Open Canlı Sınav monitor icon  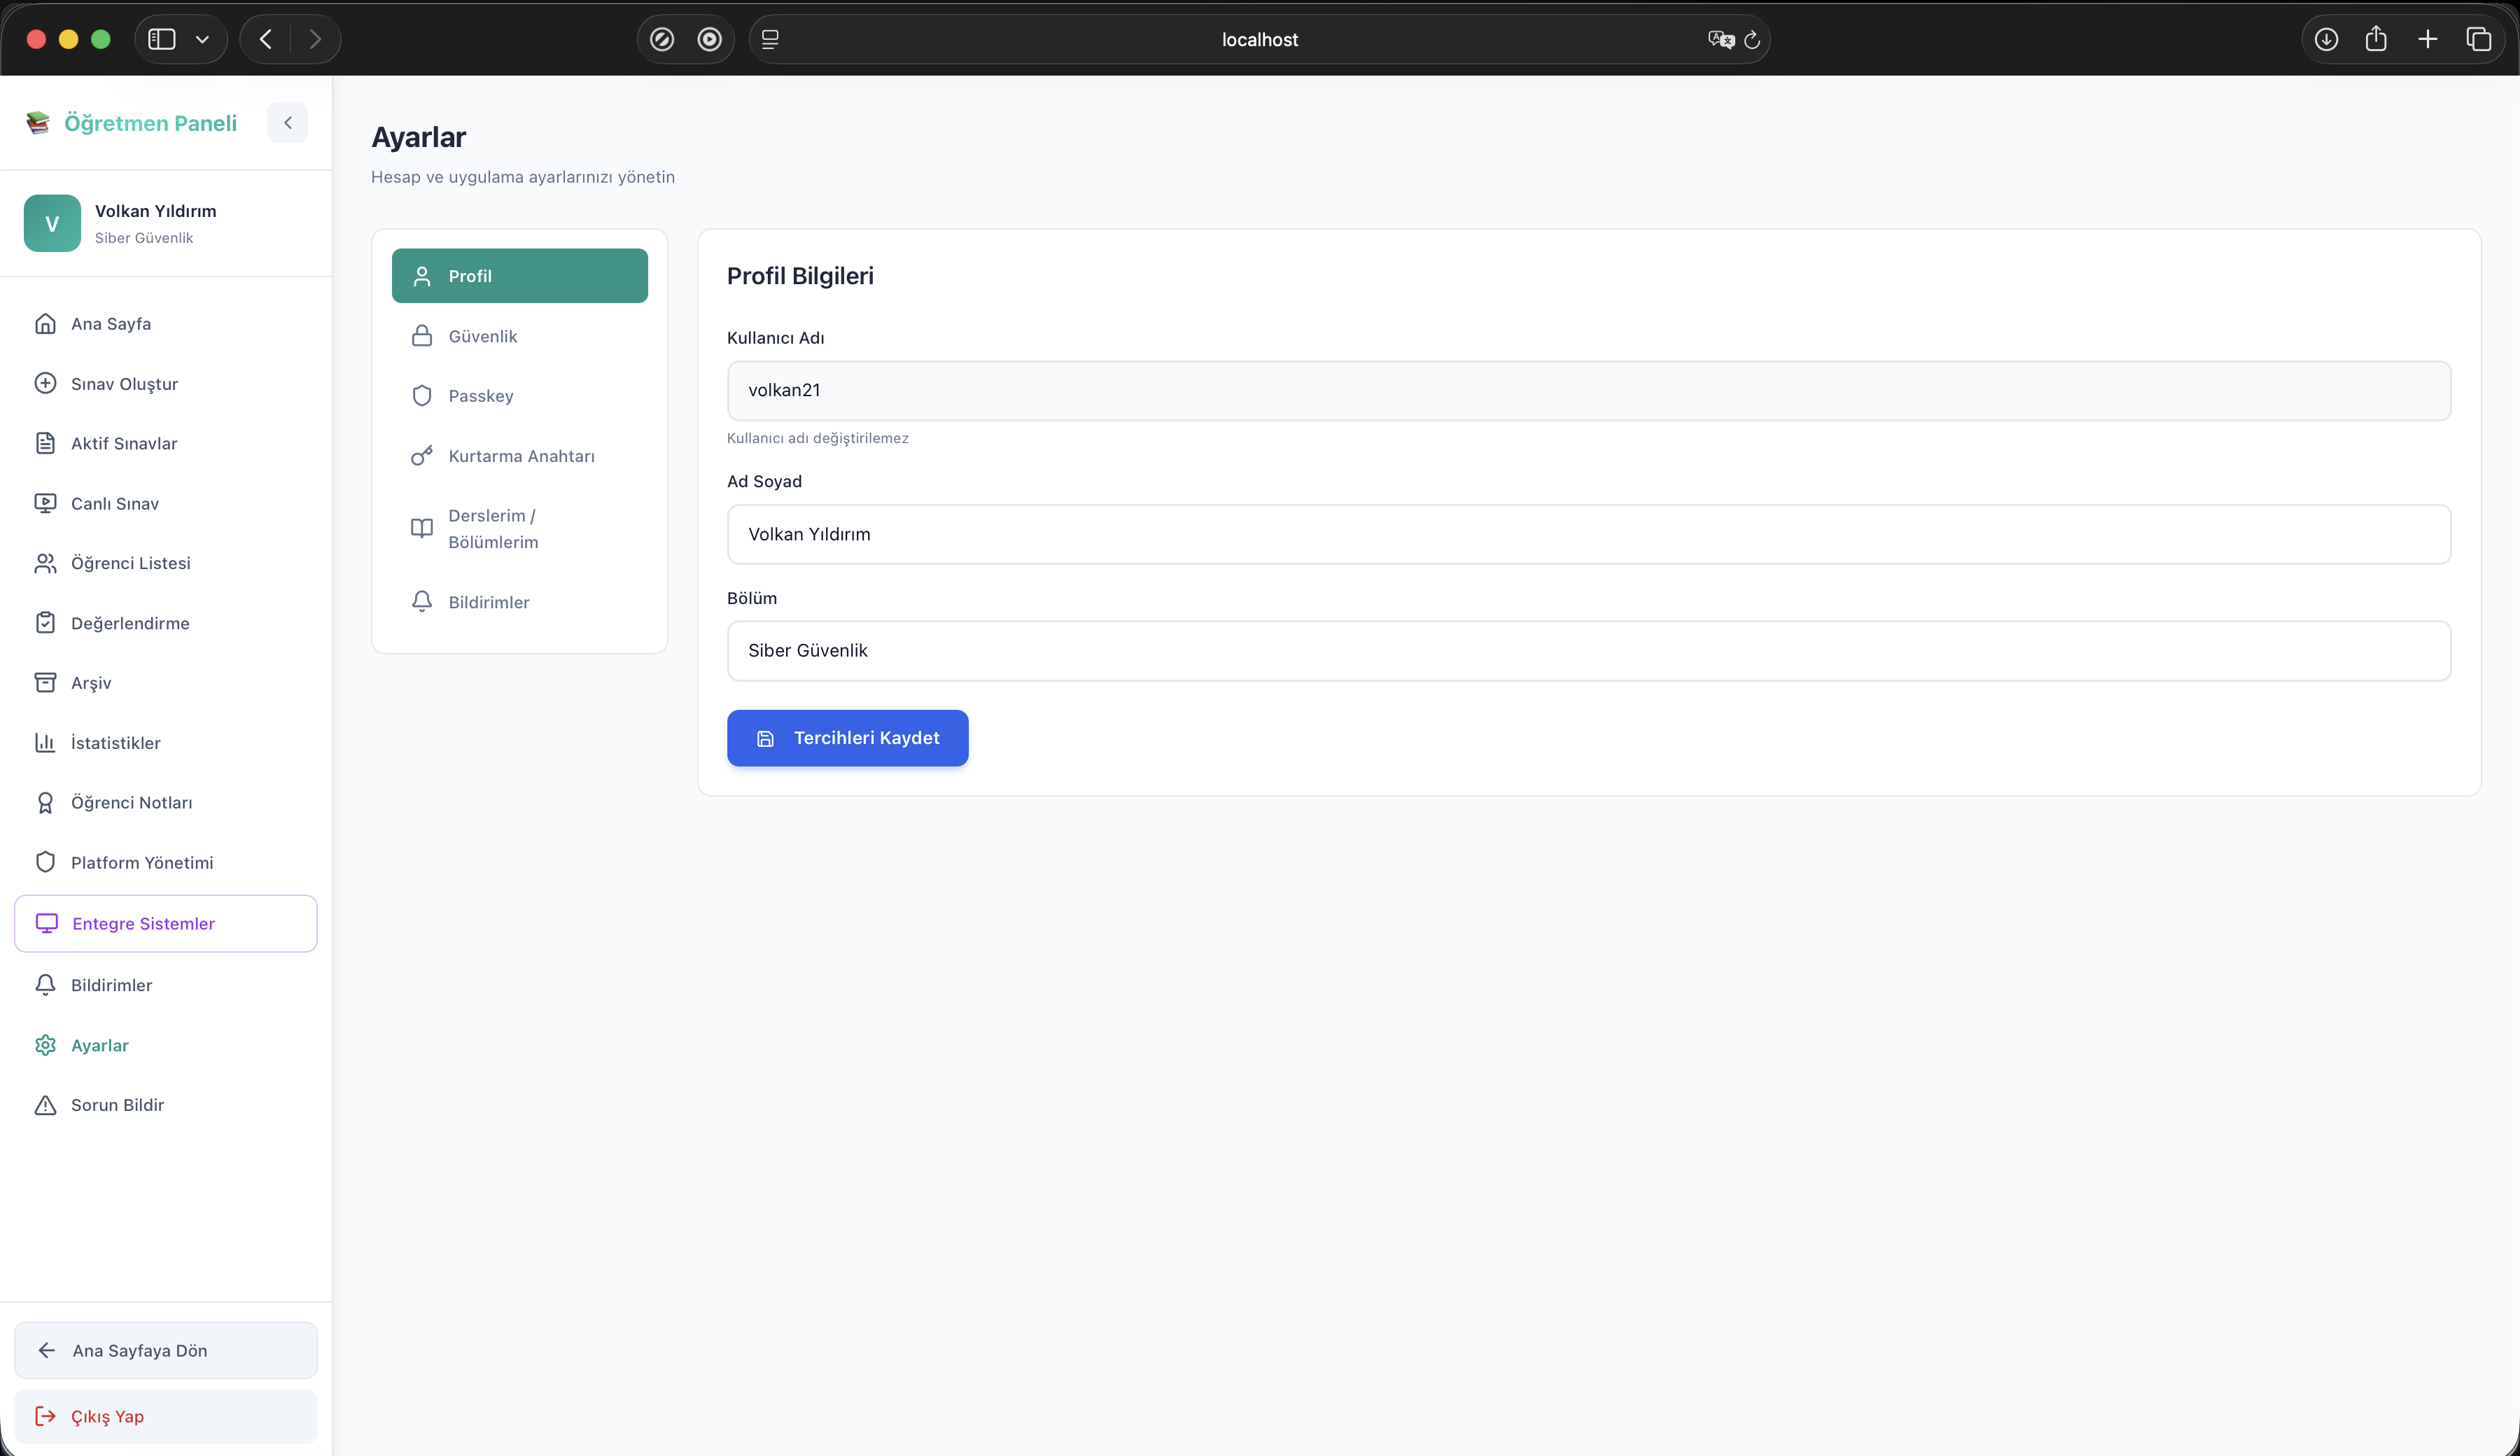[45, 503]
